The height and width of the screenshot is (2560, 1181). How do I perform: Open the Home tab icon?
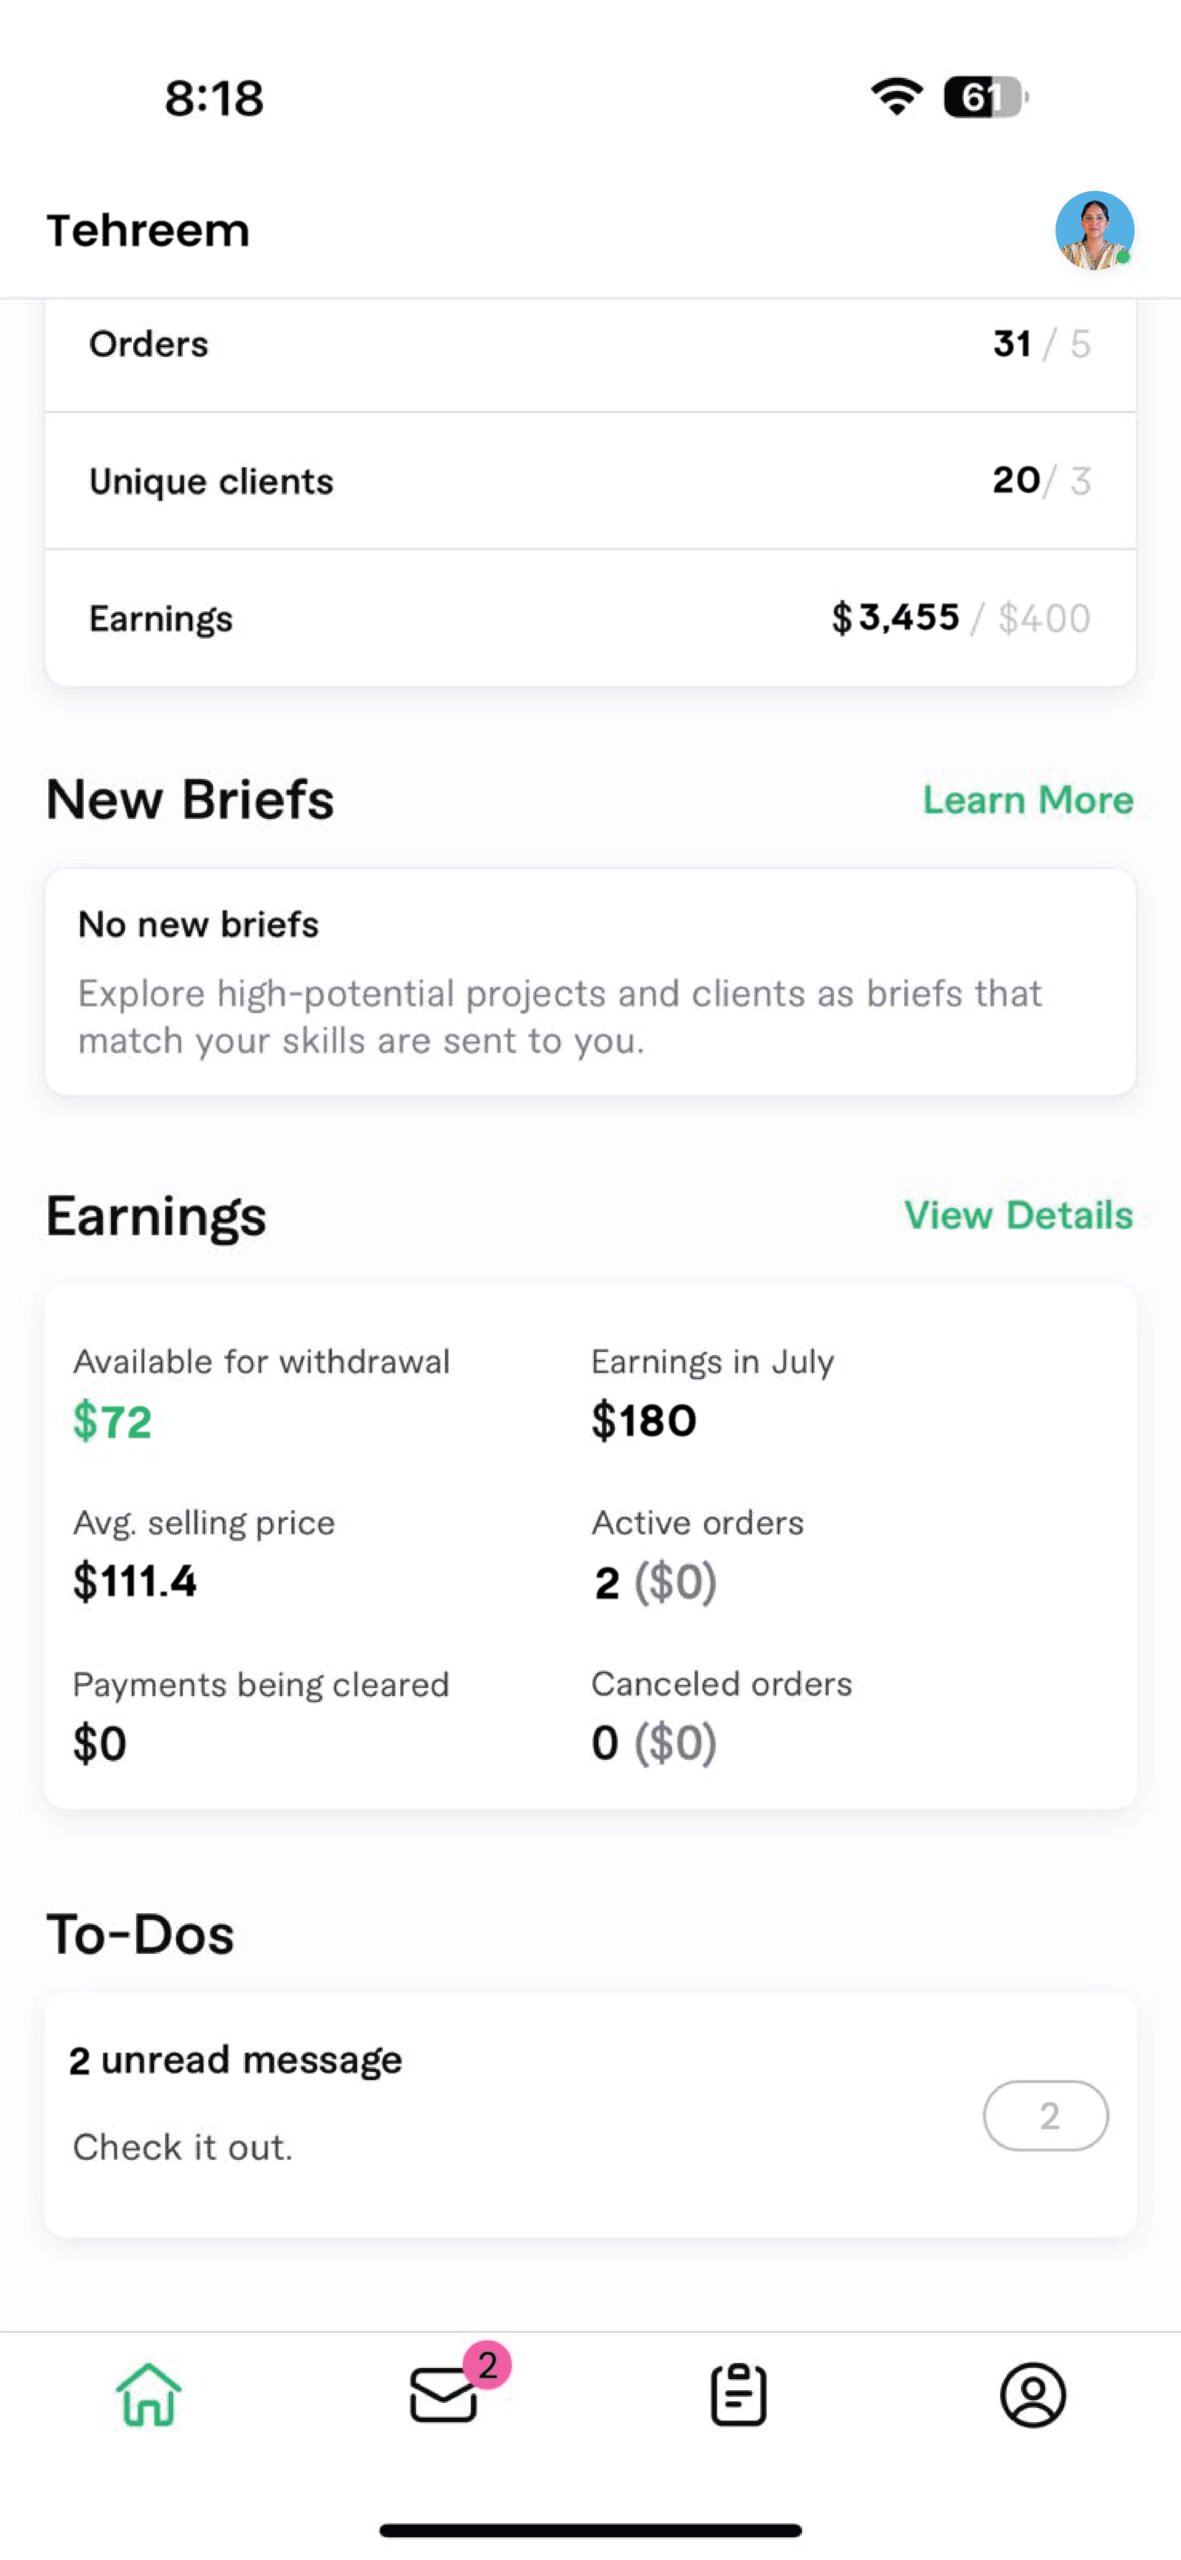148,2394
